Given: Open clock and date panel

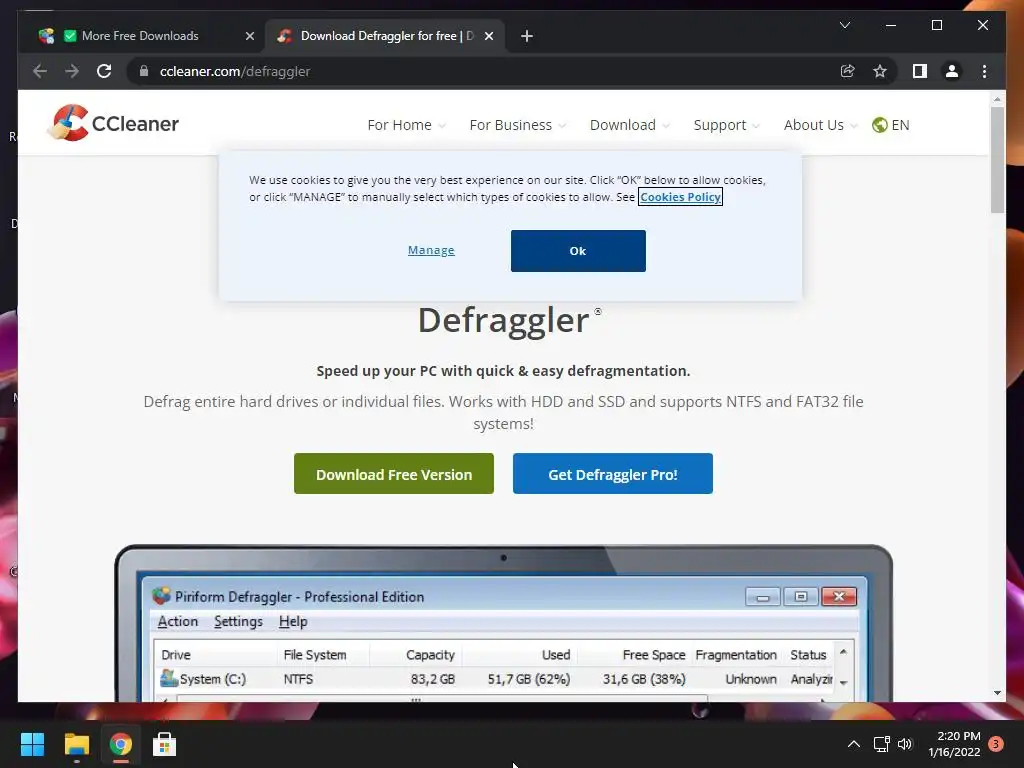Looking at the screenshot, I should [x=954, y=744].
